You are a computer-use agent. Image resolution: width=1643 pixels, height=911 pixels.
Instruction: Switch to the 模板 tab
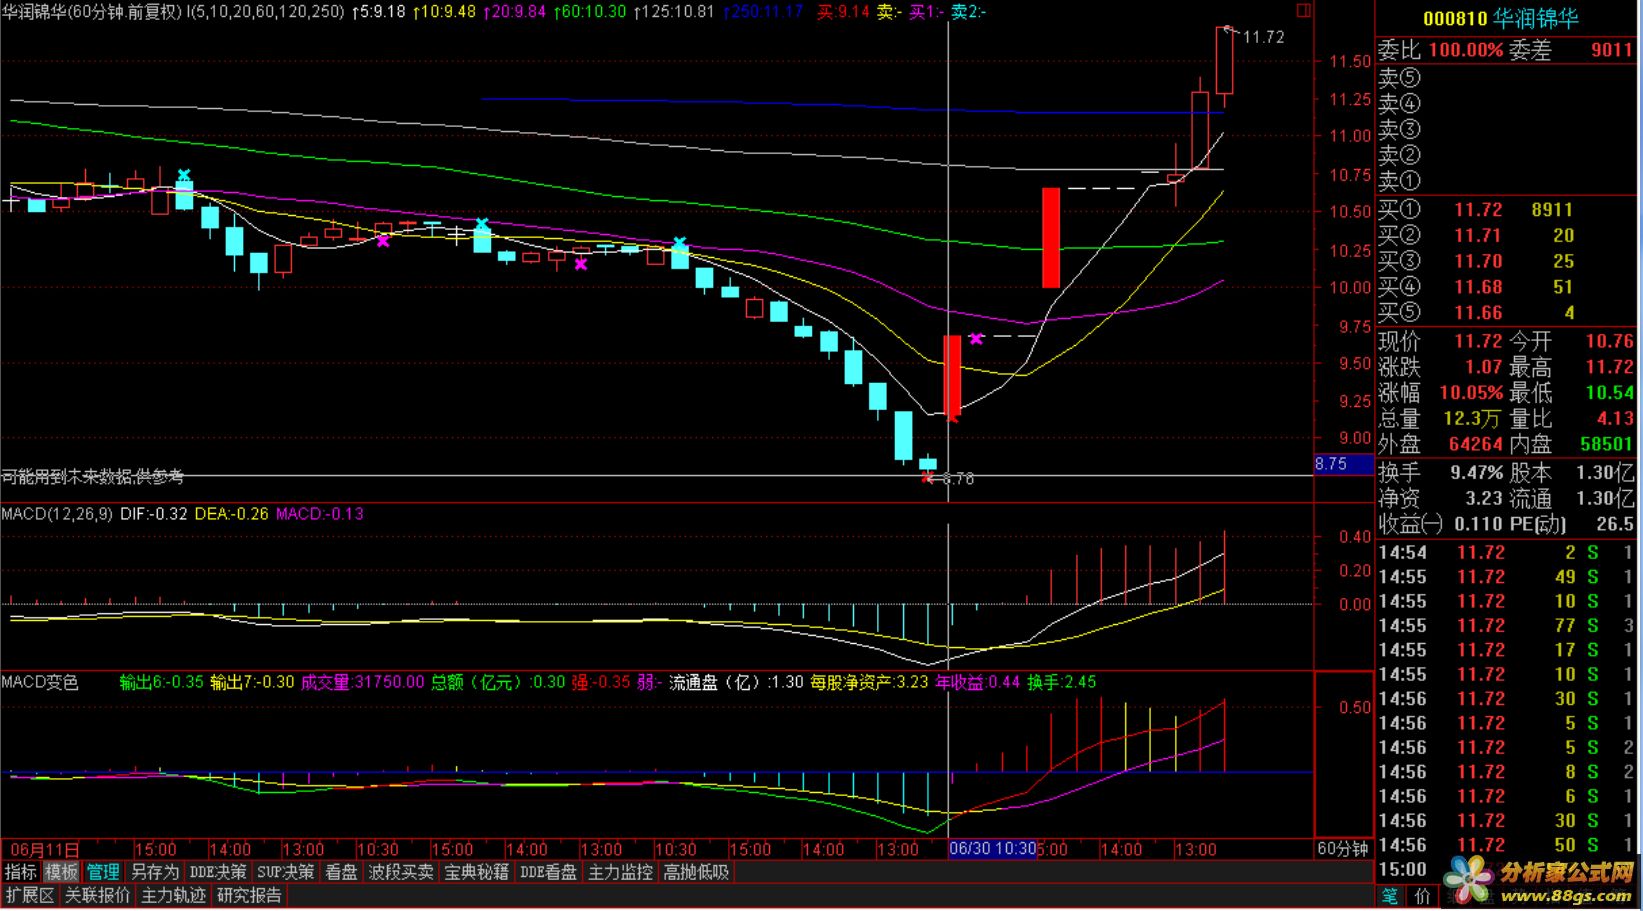[x=61, y=872]
